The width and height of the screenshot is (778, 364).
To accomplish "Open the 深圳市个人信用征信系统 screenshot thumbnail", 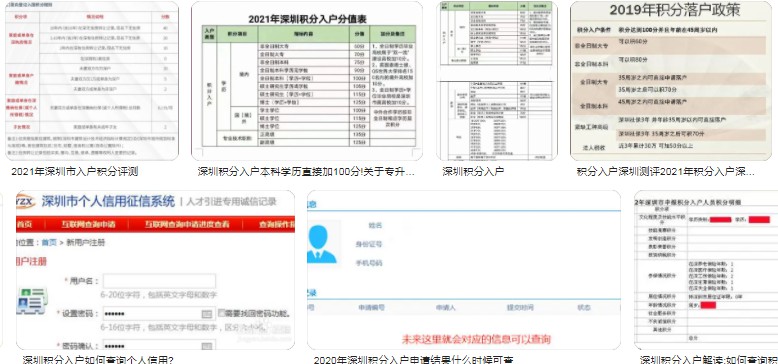I will pos(155,270).
